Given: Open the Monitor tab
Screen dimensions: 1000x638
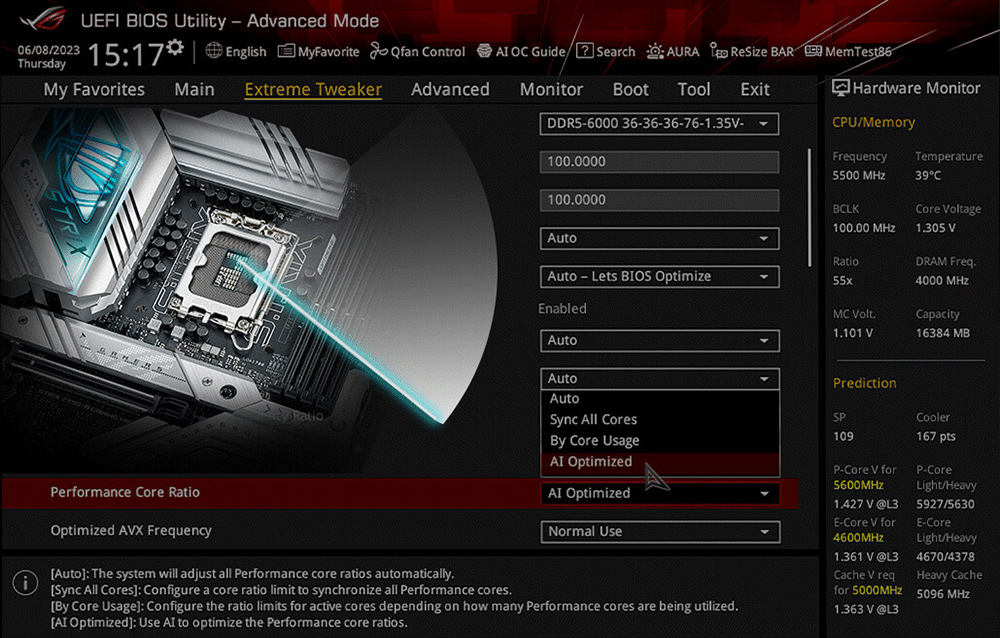Looking at the screenshot, I should click(x=552, y=89).
